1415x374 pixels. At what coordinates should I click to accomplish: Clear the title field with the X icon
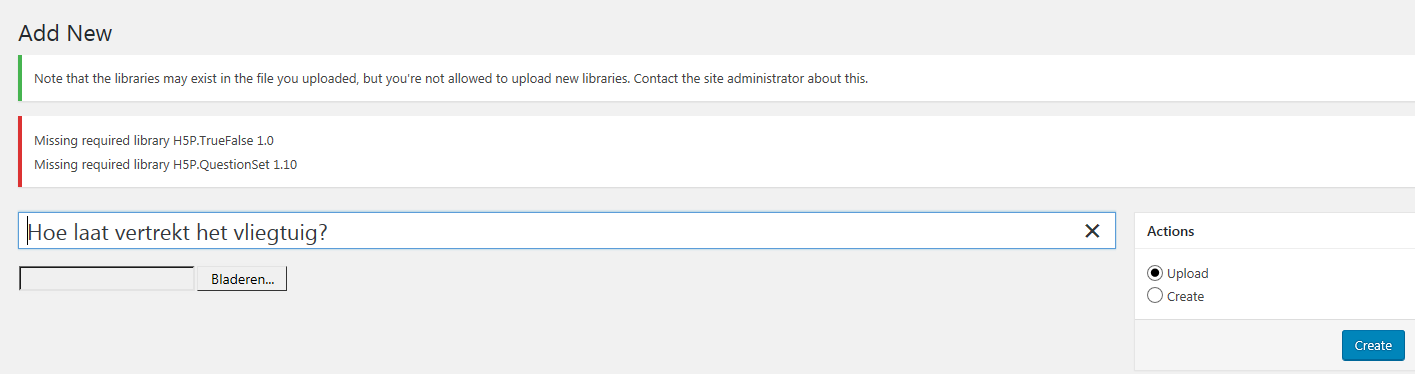click(1092, 231)
